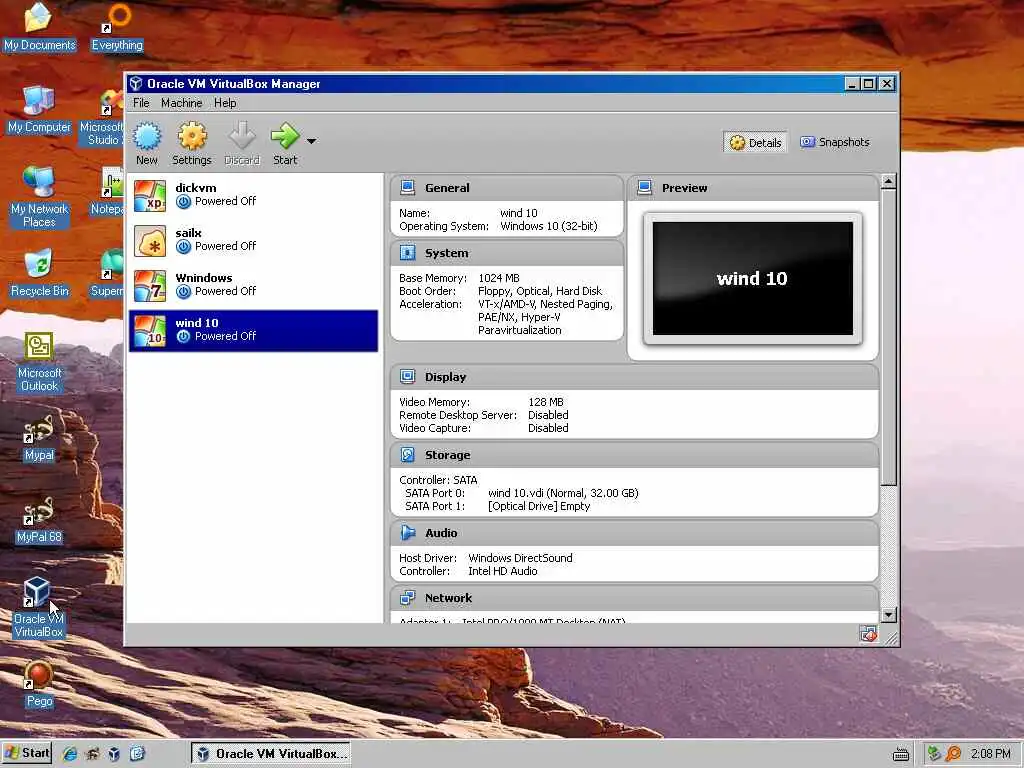This screenshot has height=768, width=1024.
Task: Open Oracle VM VirtualBox desktop shortcut
Action: (39, 607)
